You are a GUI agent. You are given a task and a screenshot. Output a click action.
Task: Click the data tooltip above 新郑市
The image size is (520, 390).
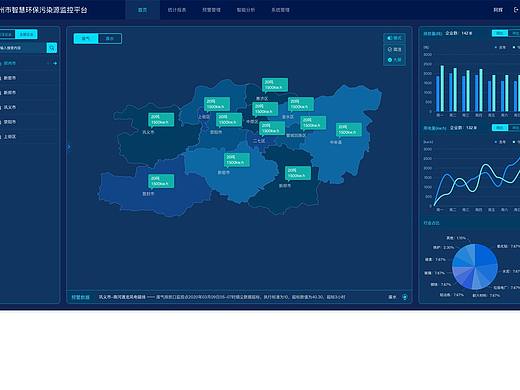click(x=298, y=173)
